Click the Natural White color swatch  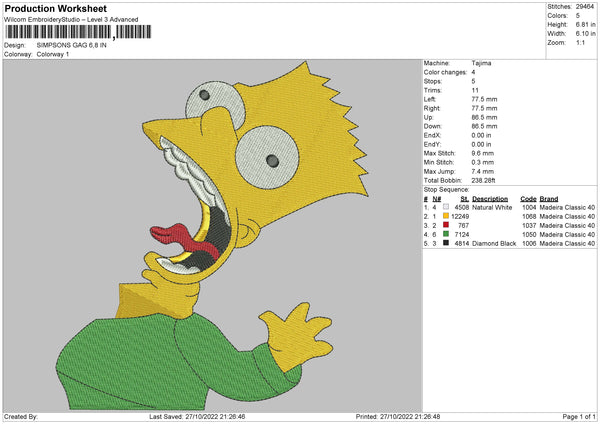tap(446, 207)
